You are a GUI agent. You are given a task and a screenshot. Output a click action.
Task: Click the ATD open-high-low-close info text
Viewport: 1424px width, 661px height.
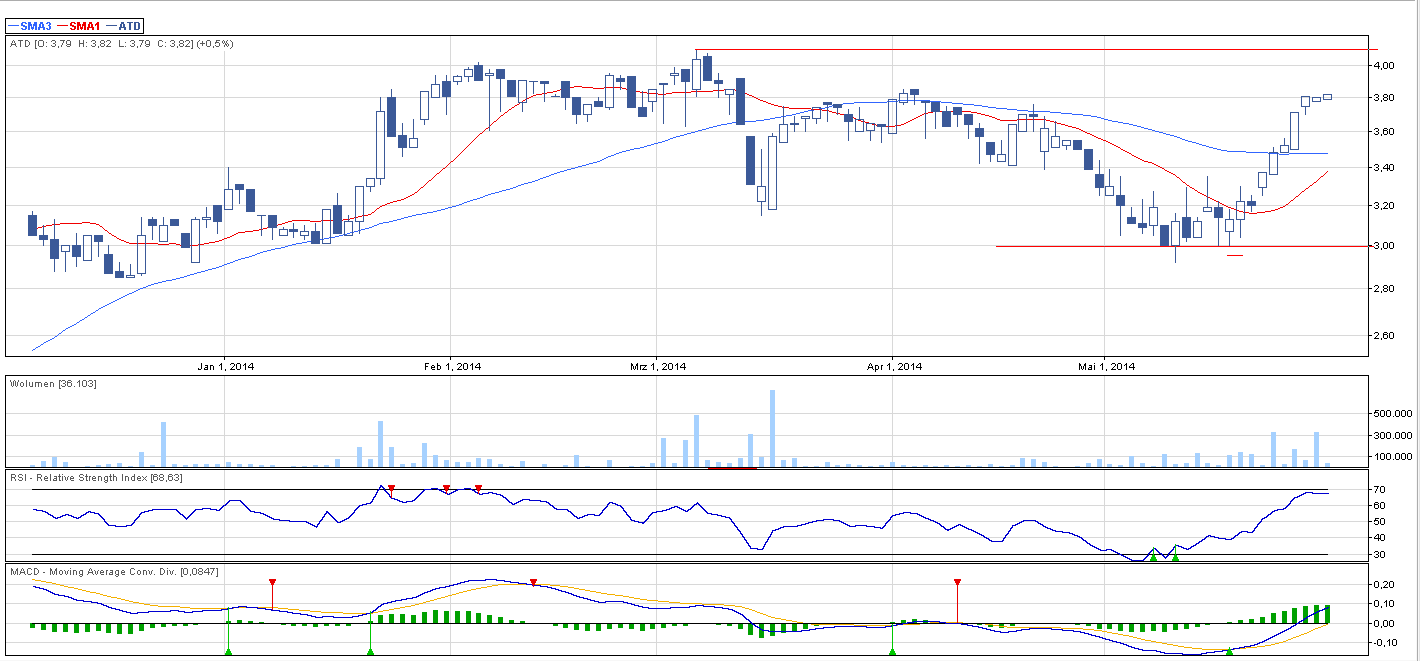[121, 44]
